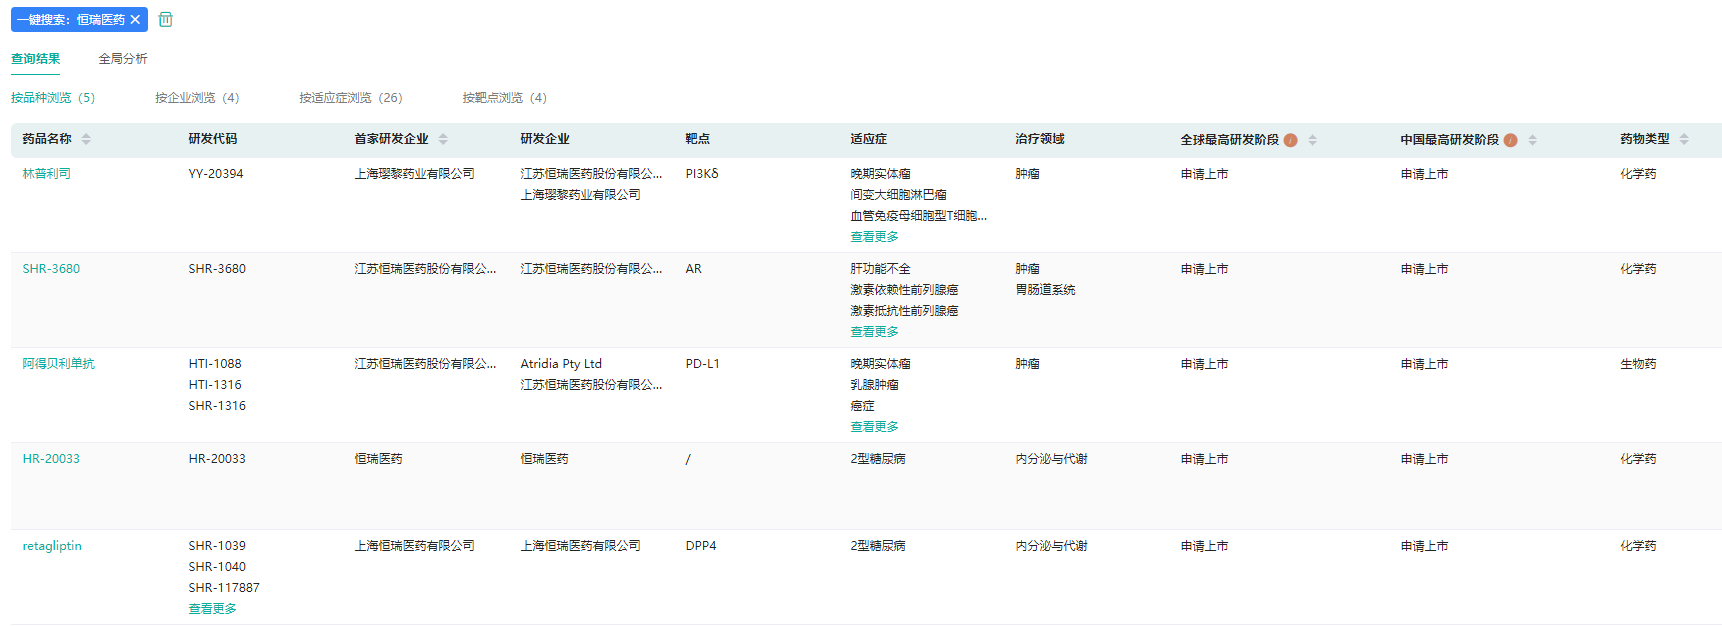Click the trash icon to clear search filters
The height and width of the screenshot is (626, 1722).
pos(166,20)
